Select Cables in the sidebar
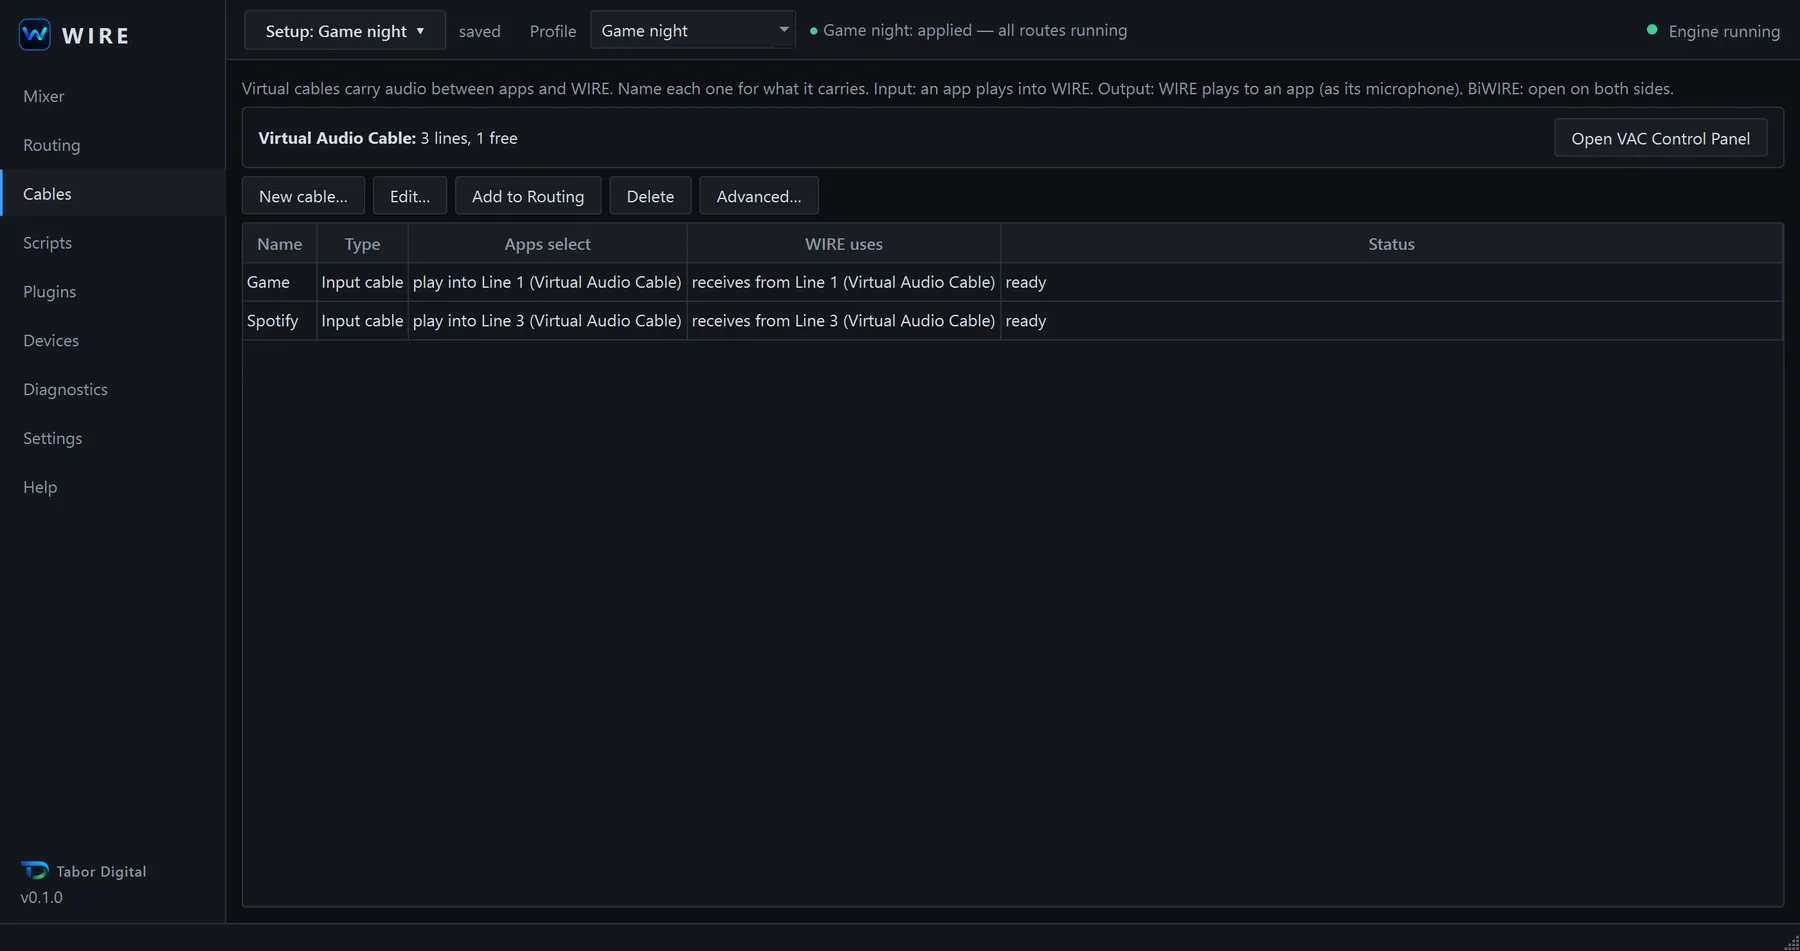The height and width of the screenshot is (951, 1800). [x=113, y=194]
